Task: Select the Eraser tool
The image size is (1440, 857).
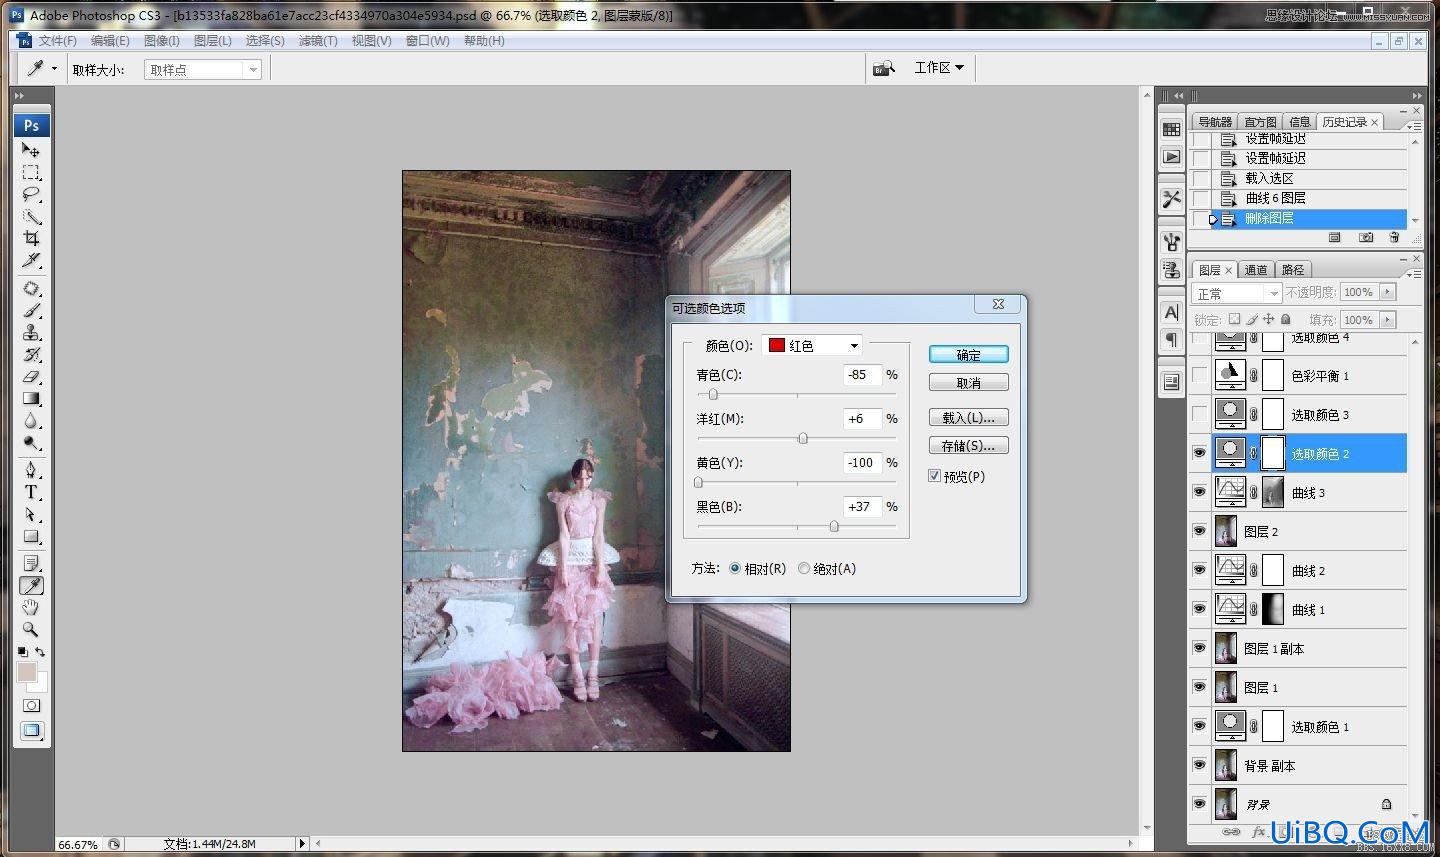Action: point(31,377)
